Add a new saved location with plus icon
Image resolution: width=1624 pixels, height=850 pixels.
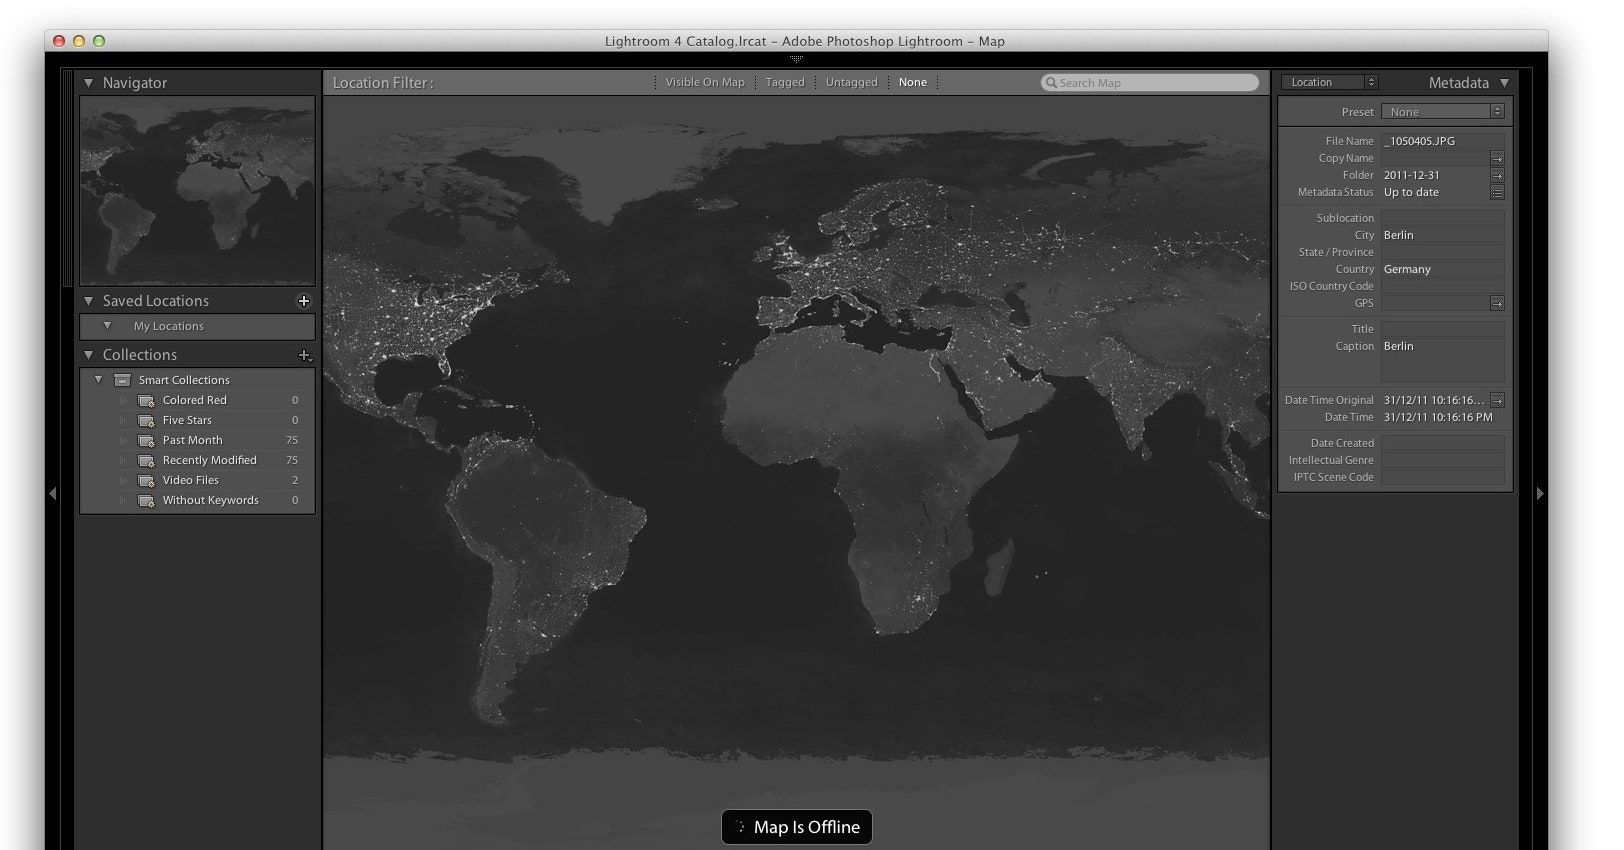pos(304,301)
